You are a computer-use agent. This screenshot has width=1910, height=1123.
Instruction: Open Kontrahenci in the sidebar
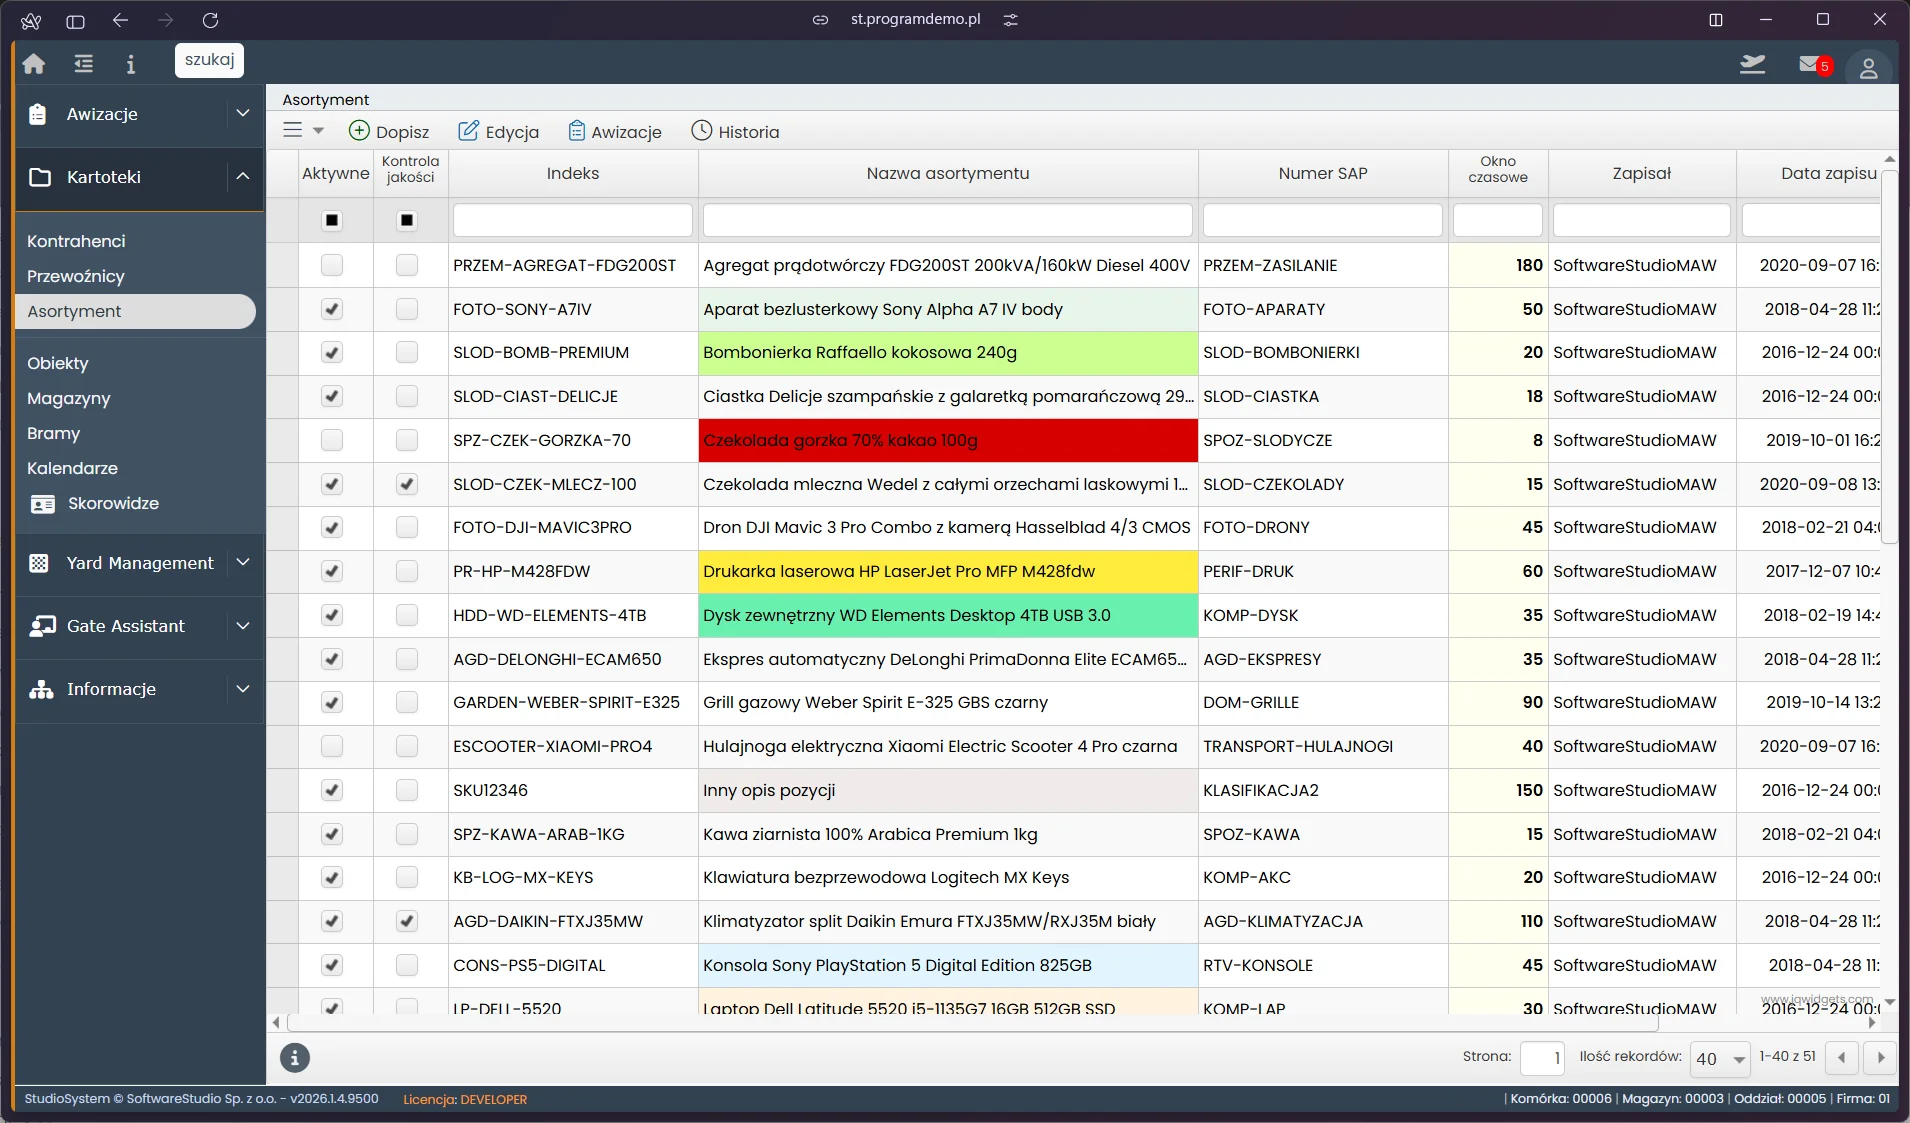click(76, 241)
